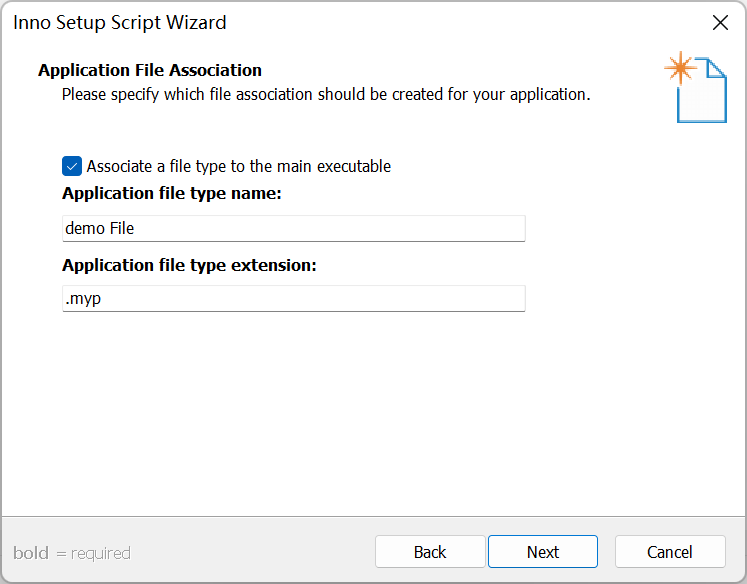Image resolution: width=747 pixels, height=584 pixels.
Task: Click the '.myp' text in extension field
Action: [x=83, y=298]
